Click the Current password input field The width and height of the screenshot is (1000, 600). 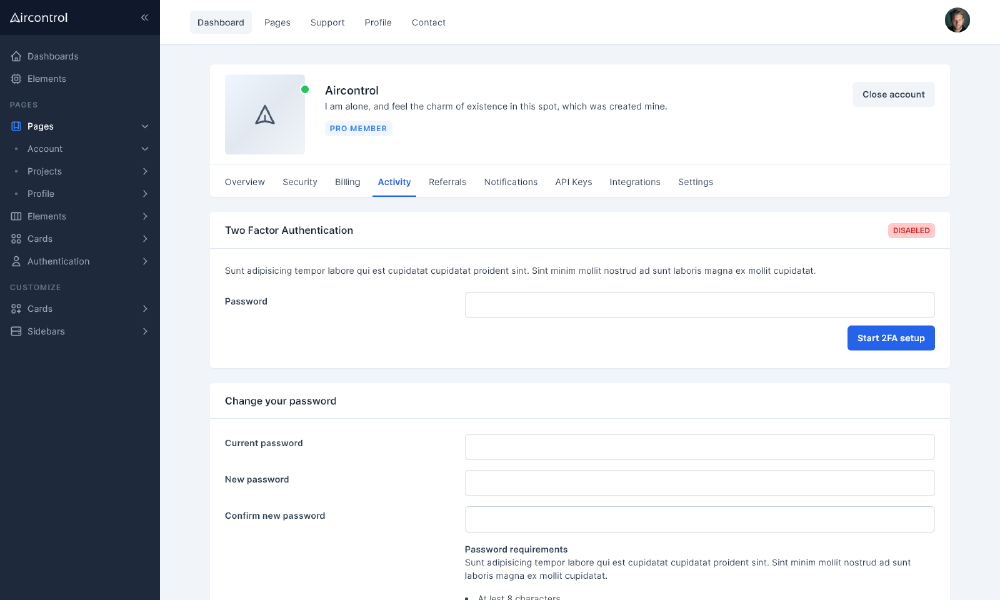699,446
